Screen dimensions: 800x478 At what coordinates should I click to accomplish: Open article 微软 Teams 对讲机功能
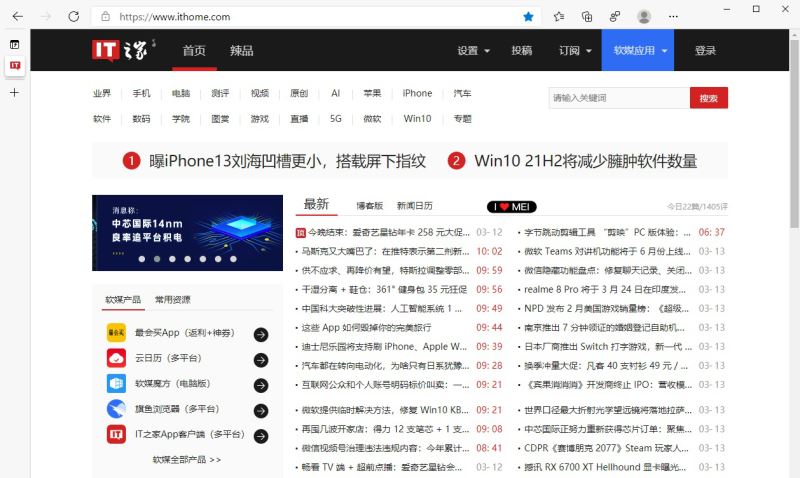point(607,251)
